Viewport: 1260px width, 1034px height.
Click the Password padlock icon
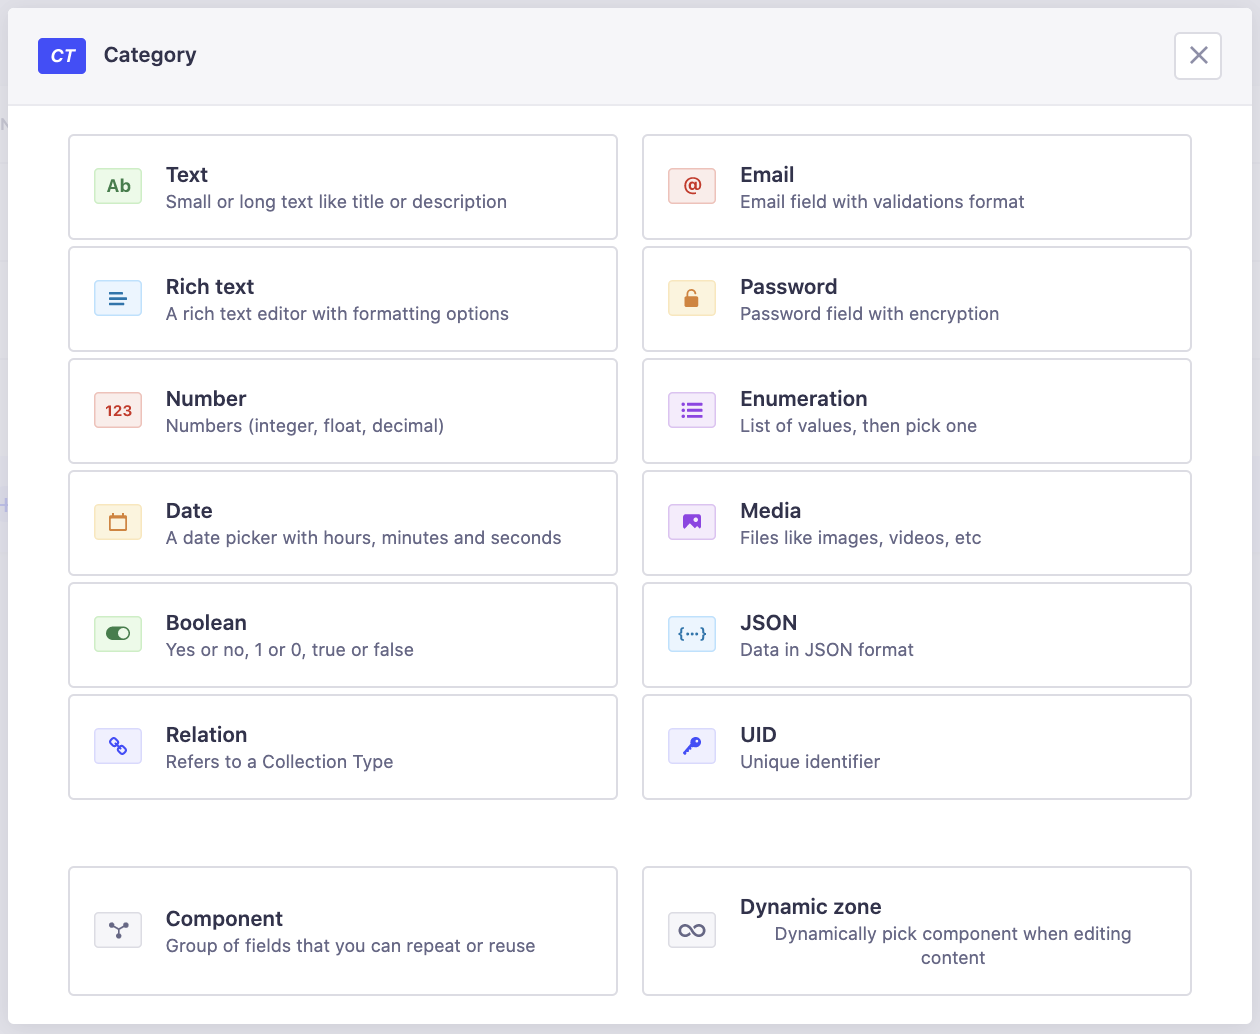pos(692,298)
